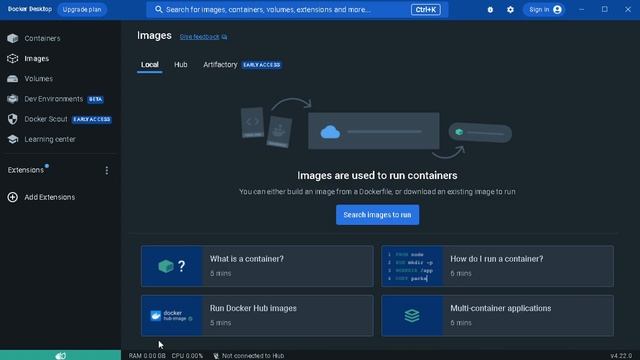Screen dimensions: 640x360
Task: Open Settings gear icon
Action: (x=510, y=9)
